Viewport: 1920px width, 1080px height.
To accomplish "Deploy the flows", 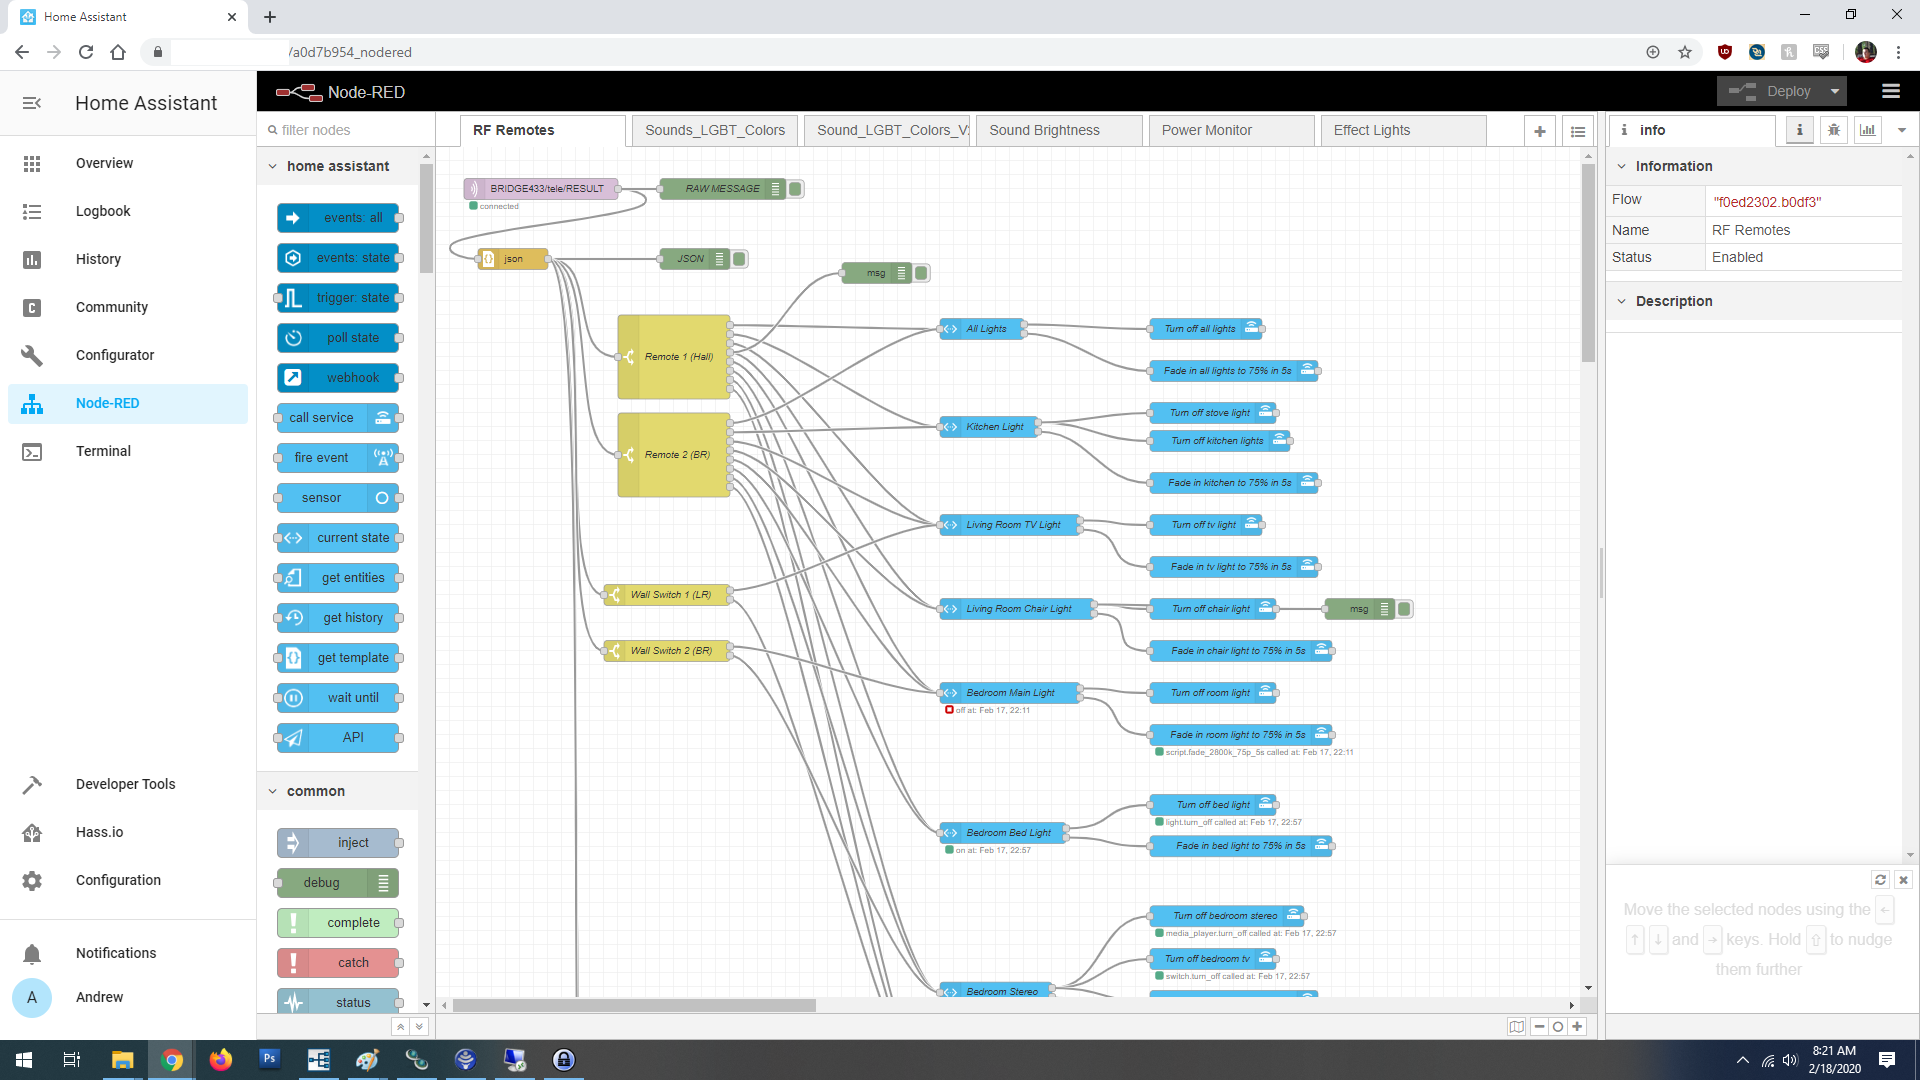I will point(1771,91).
